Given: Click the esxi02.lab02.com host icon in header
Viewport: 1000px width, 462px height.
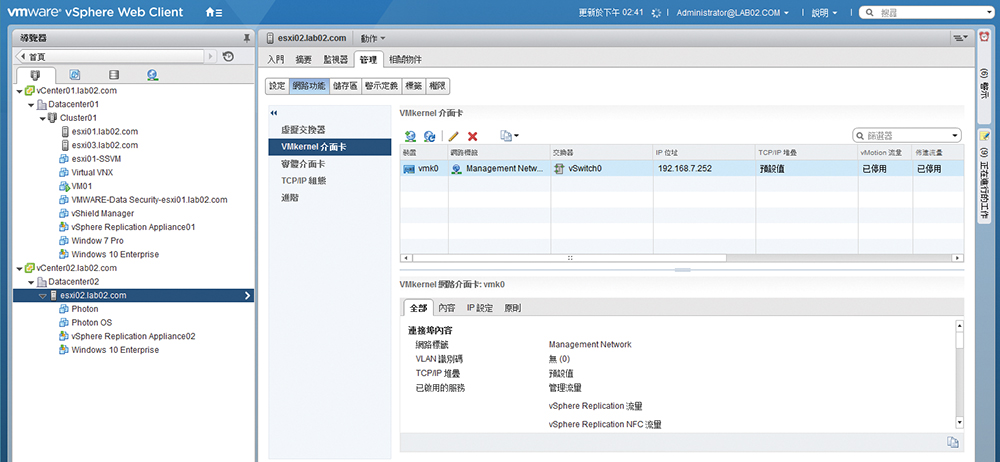Looking at the screenshot, I should (x=270, y=38).
